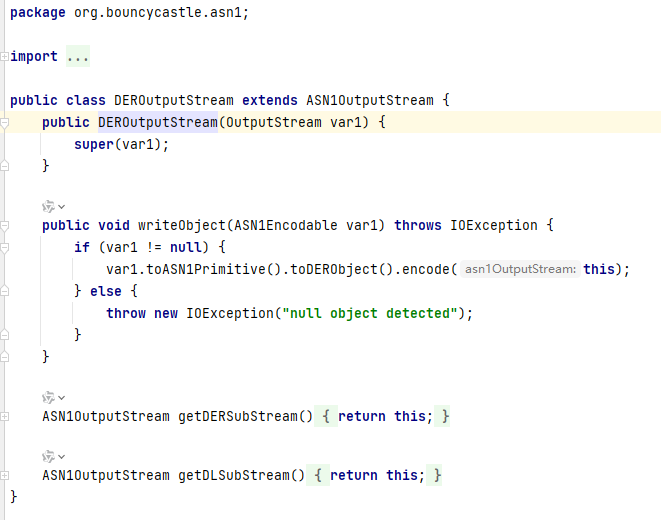Expand the getDERSubStream method body
661x520 pixels.
pos(4,417)
